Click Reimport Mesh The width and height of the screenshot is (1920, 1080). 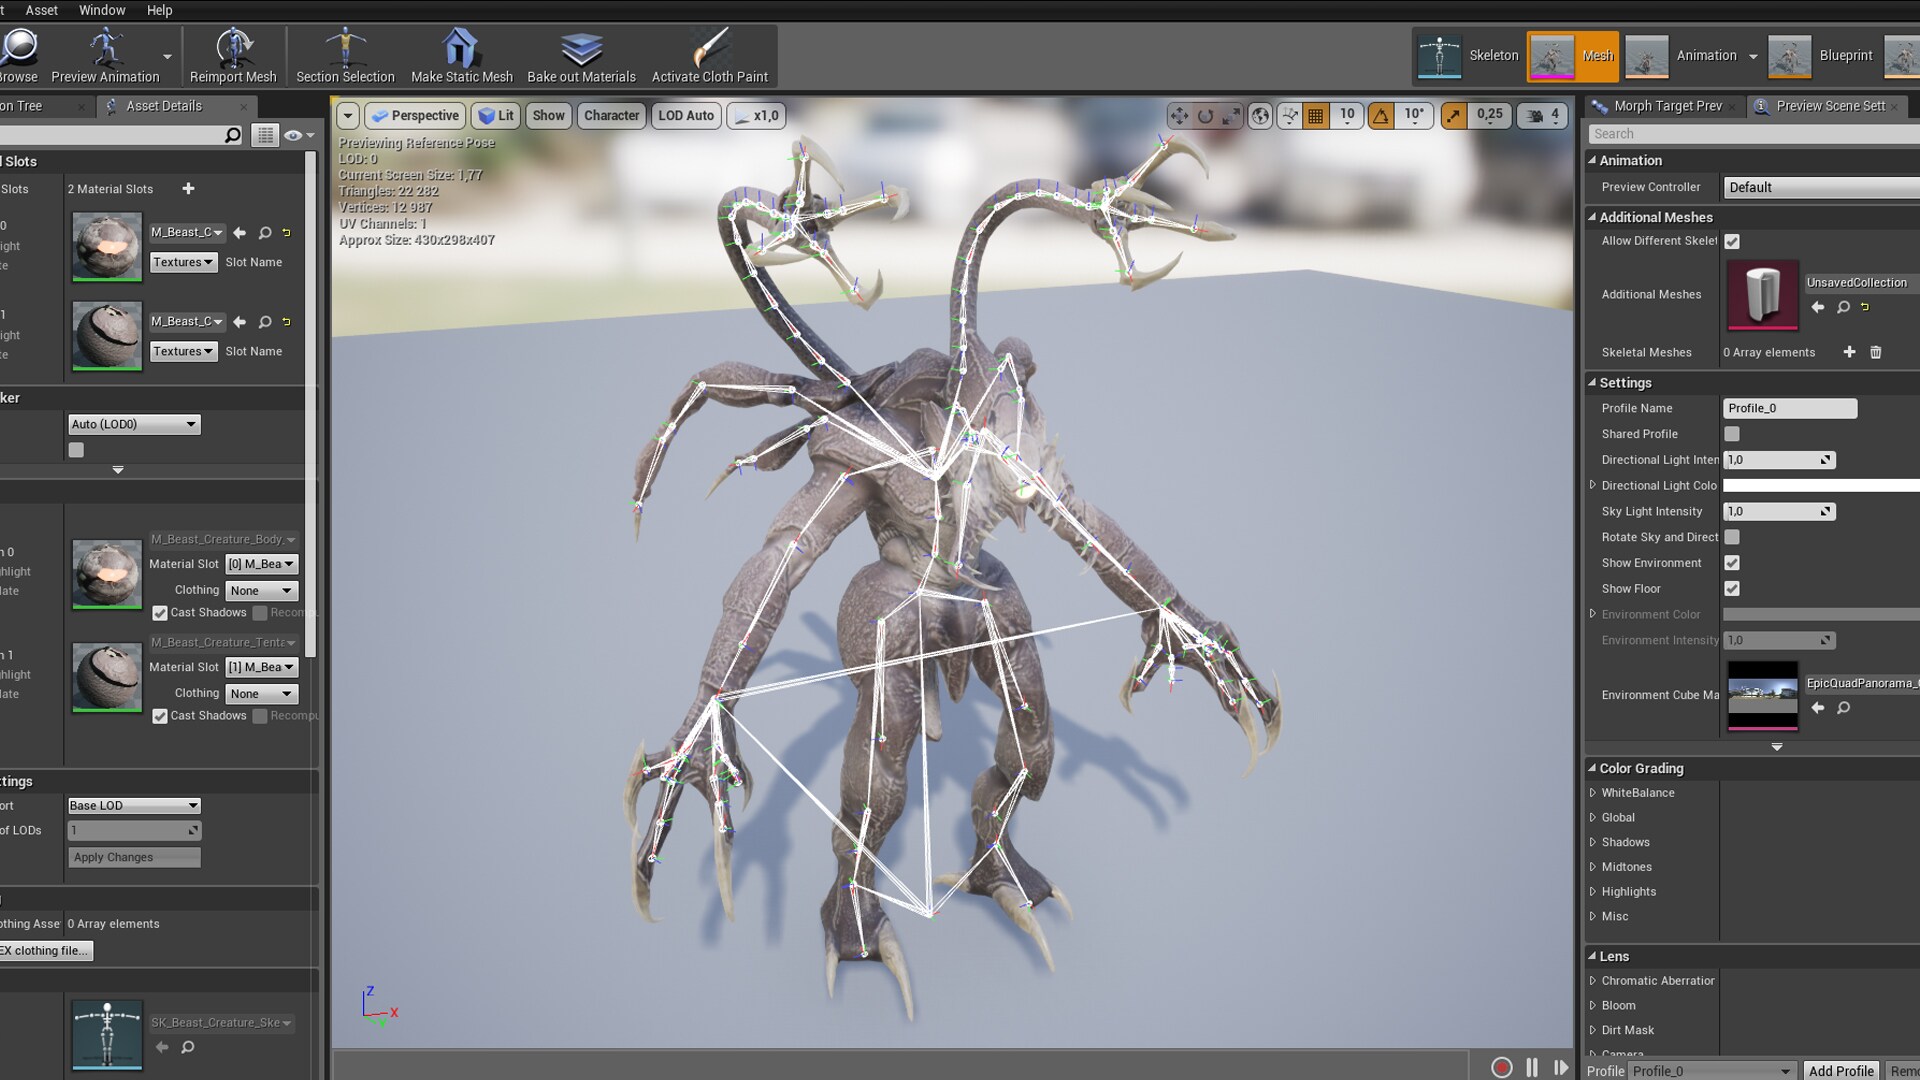(232, 55)
